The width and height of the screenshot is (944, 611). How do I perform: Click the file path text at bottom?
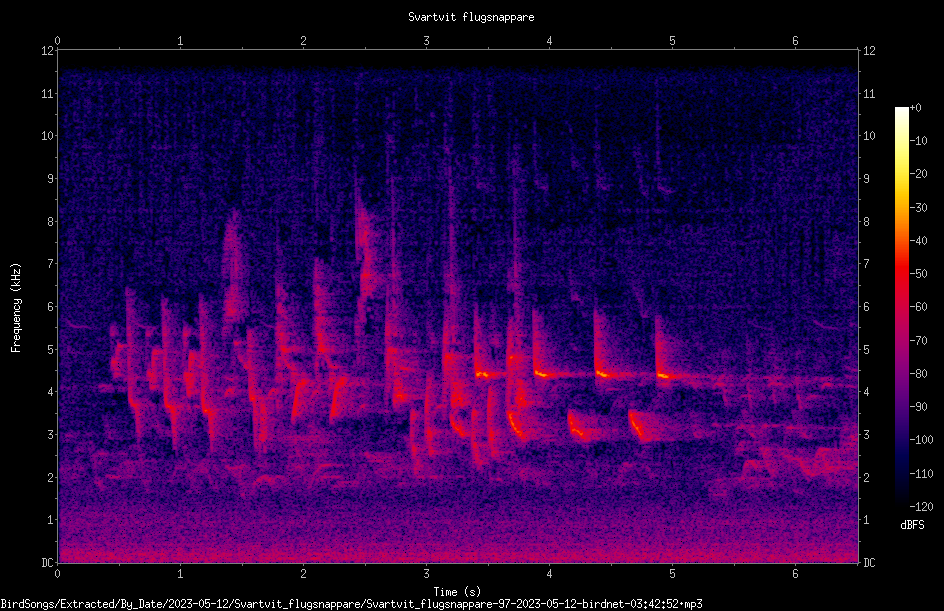(351, 604)
